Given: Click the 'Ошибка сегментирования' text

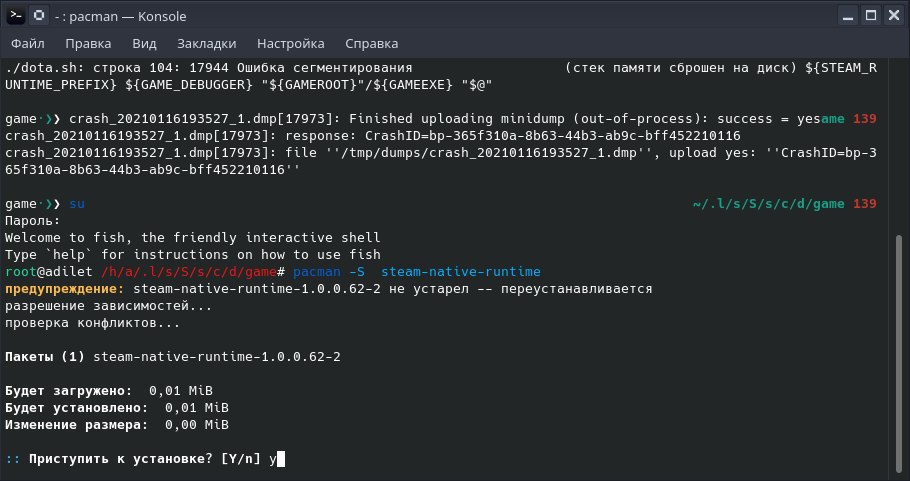Looking at the screenshot, I should 324,68.
